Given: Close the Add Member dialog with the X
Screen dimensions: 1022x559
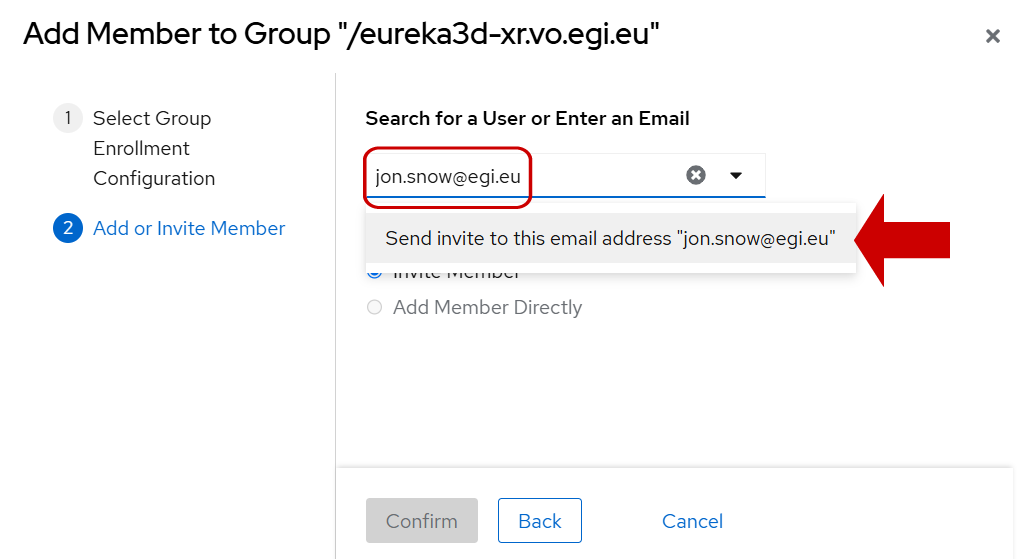Looking at the screenshot, I should tap(992, 36).
